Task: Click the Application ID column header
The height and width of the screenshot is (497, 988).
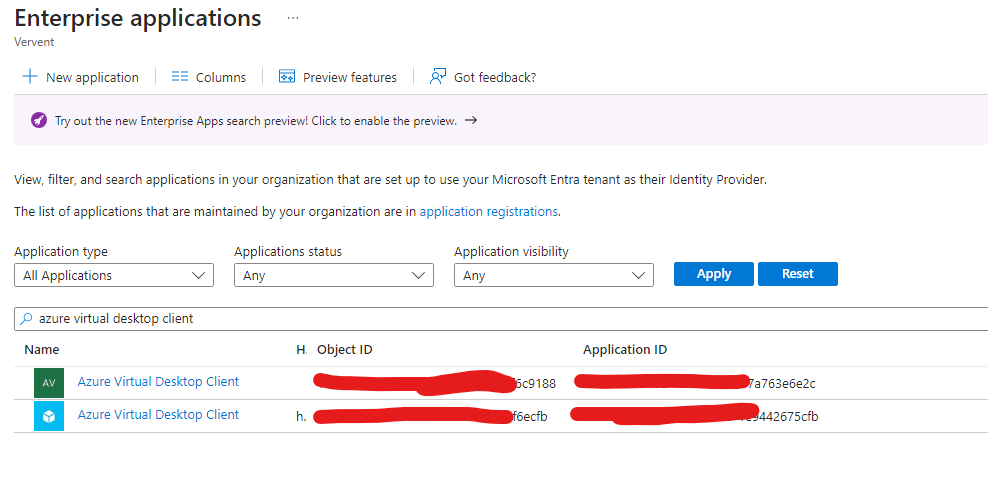Action: point(625,350)
